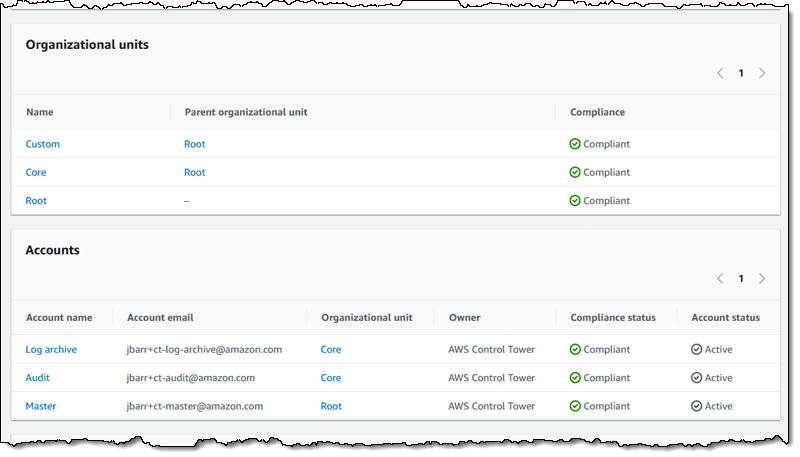The height and width of the screenshot is (457, 800).
Task: Click the Active status icon for Log archive
Action: pyautogui.click(x=696, y=350)
